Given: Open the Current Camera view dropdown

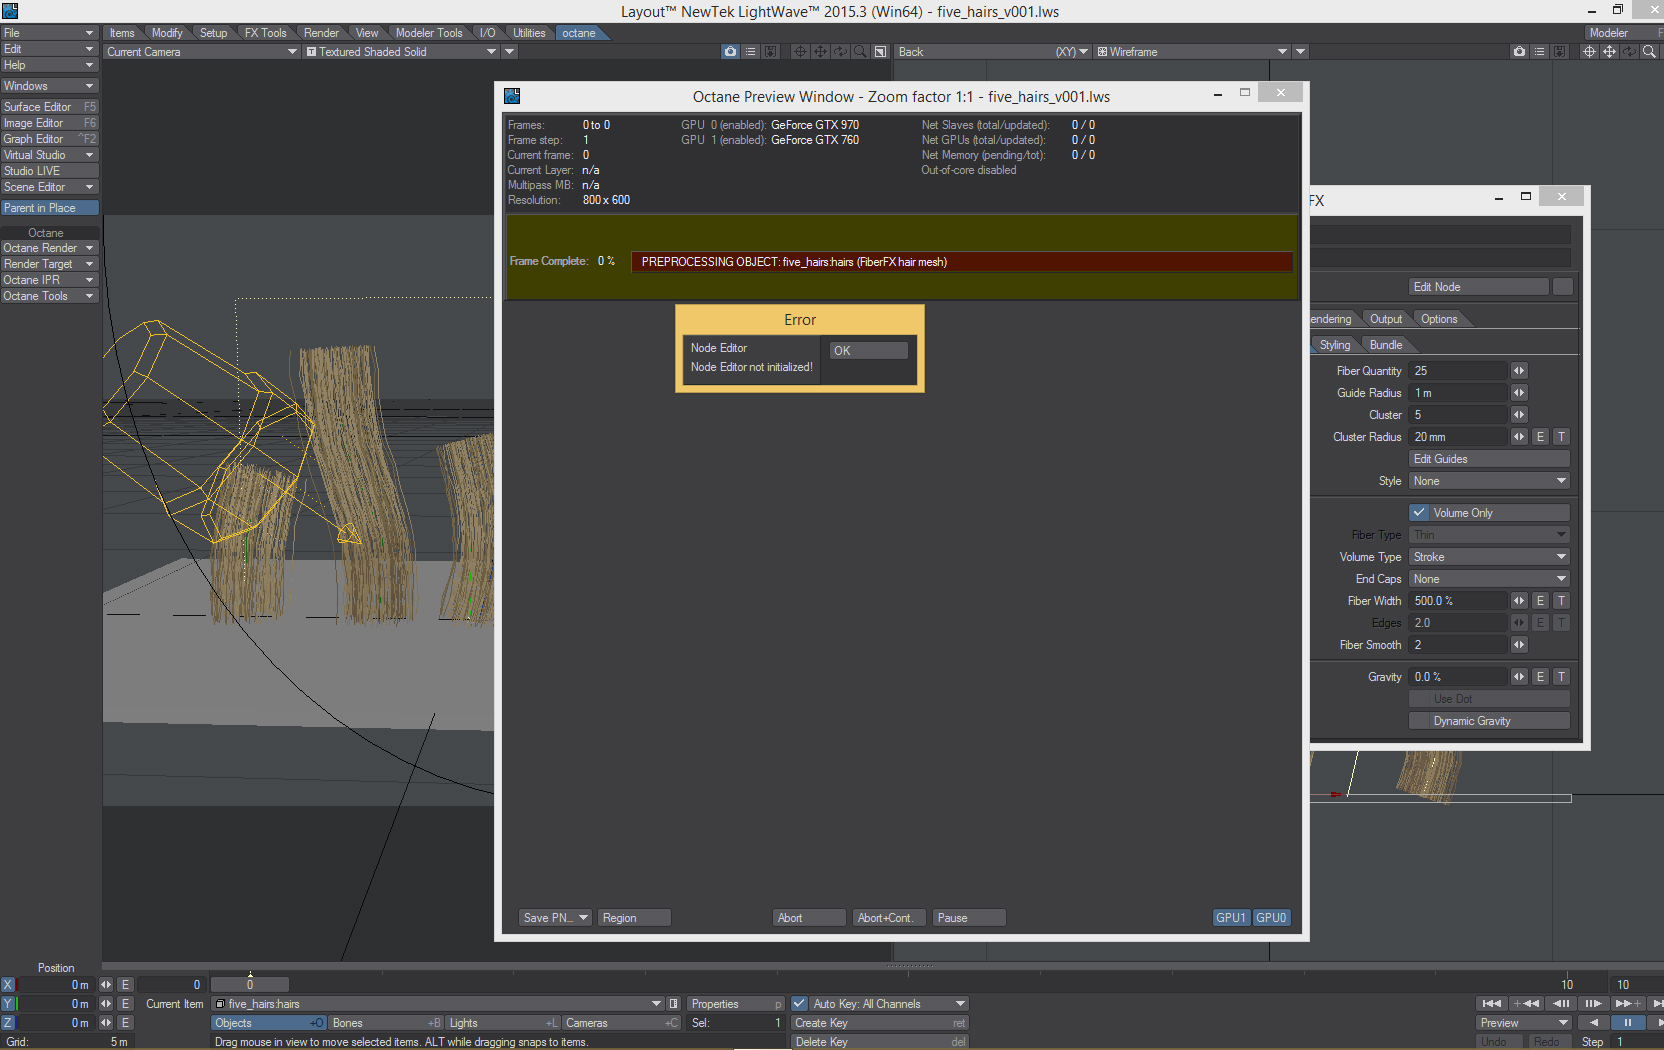Looking at the screenshot, I should (202, 52).
